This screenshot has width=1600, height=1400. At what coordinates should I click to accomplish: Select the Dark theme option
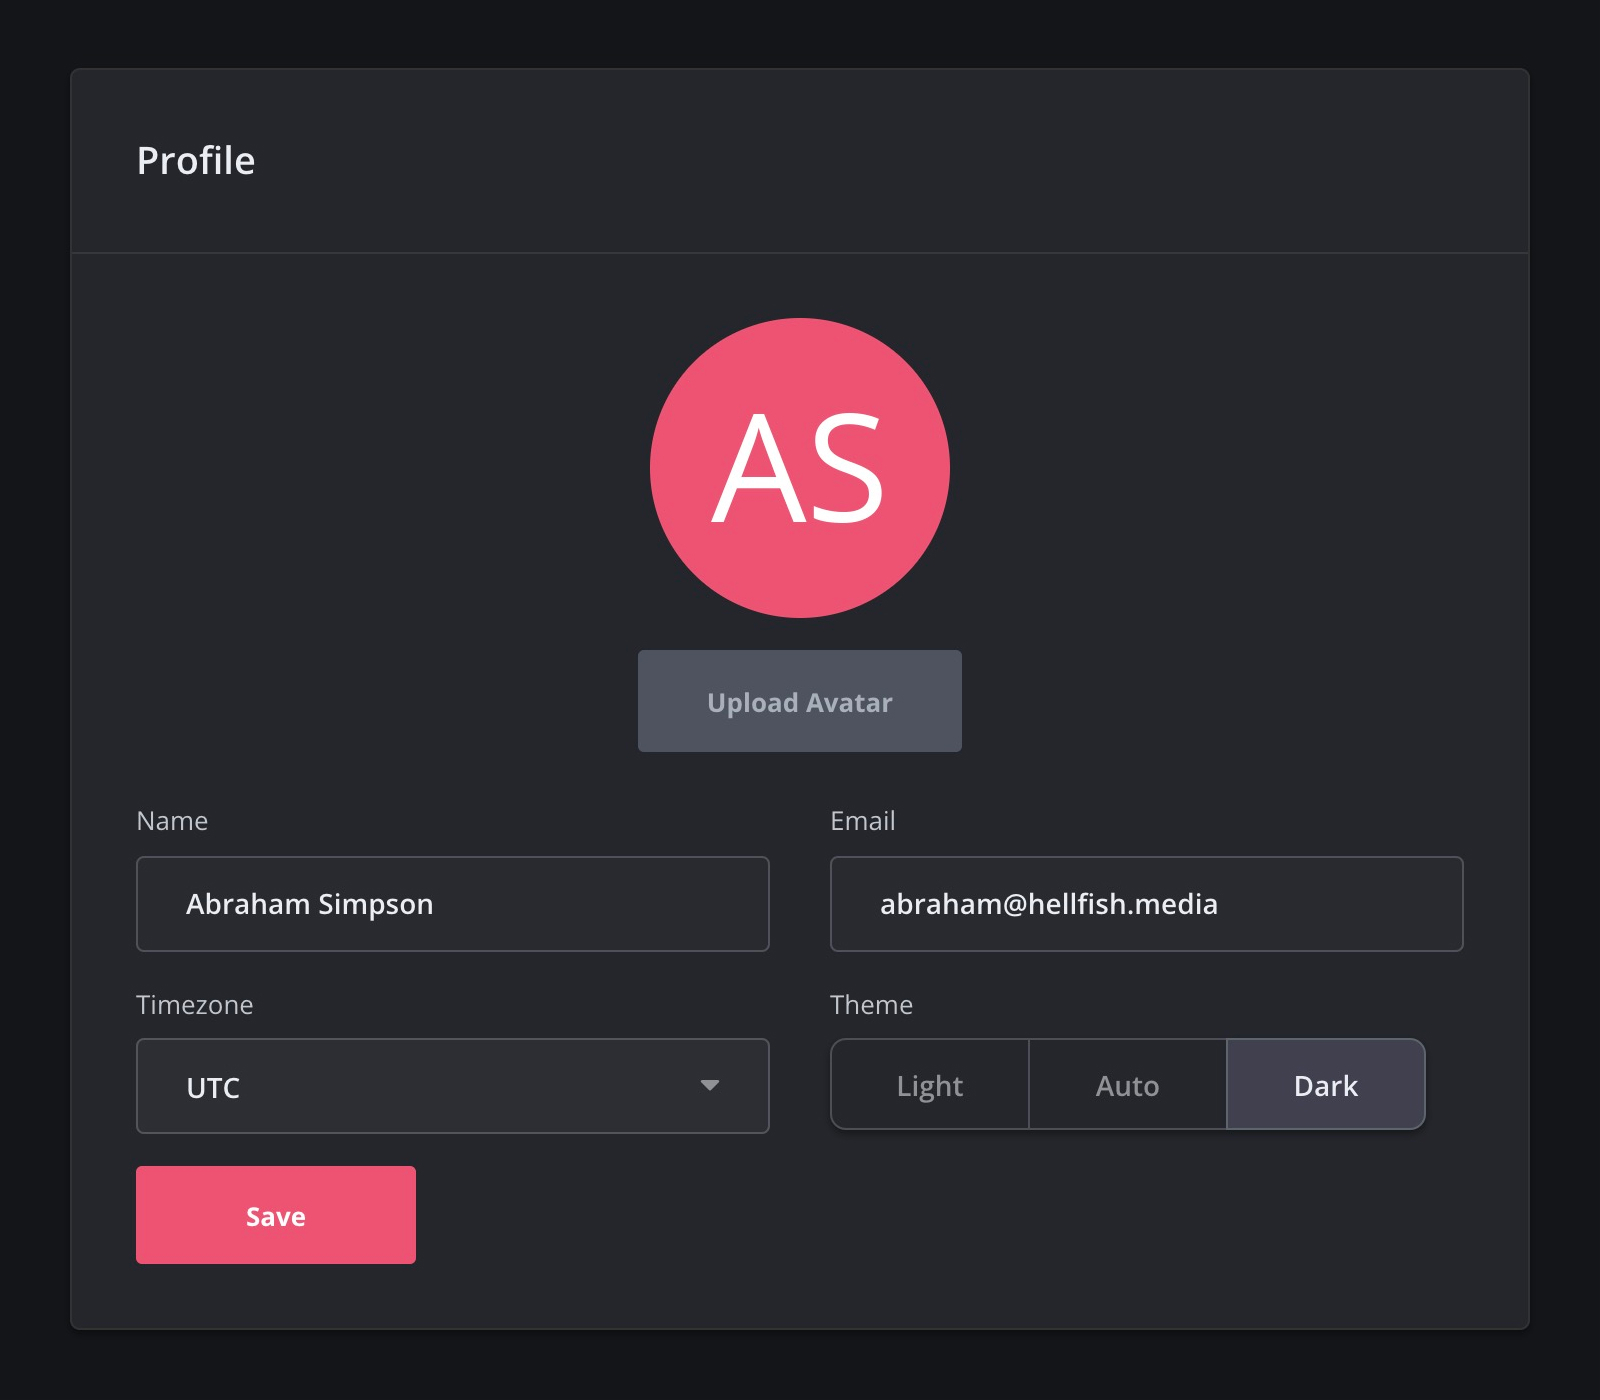(x=1326, y=1085)
